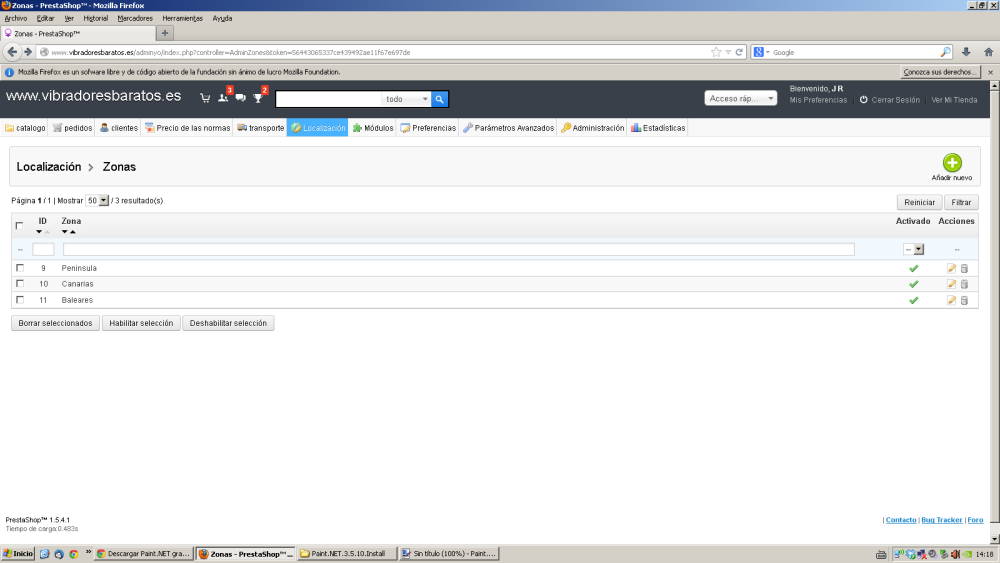Expand the URL history dropdown arrow

728,52
